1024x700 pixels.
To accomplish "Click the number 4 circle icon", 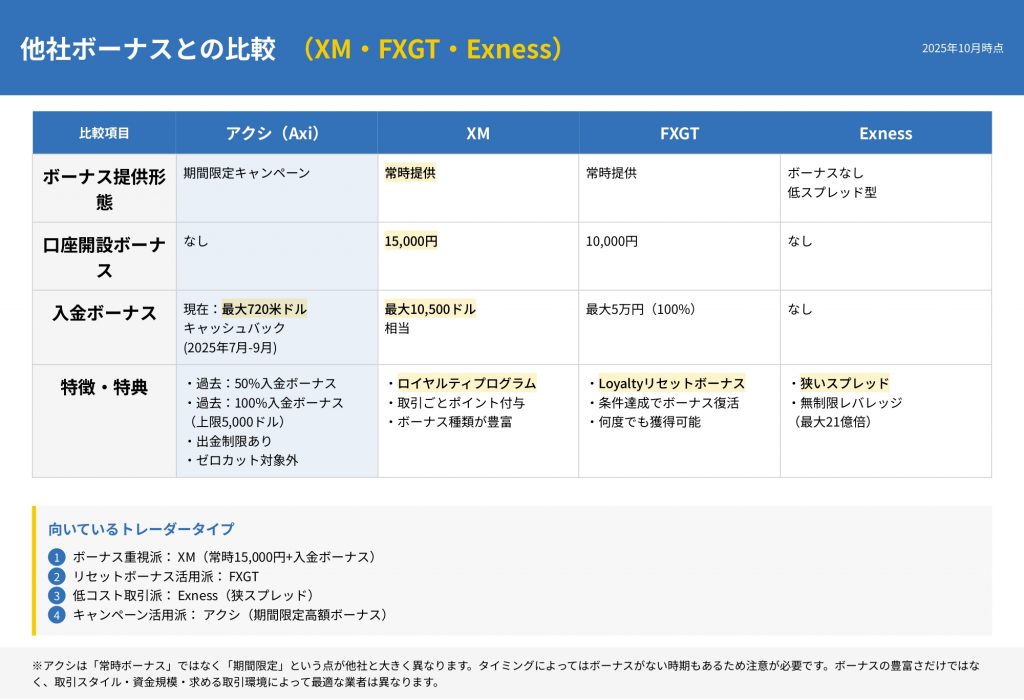I will (x=56, y=615).
